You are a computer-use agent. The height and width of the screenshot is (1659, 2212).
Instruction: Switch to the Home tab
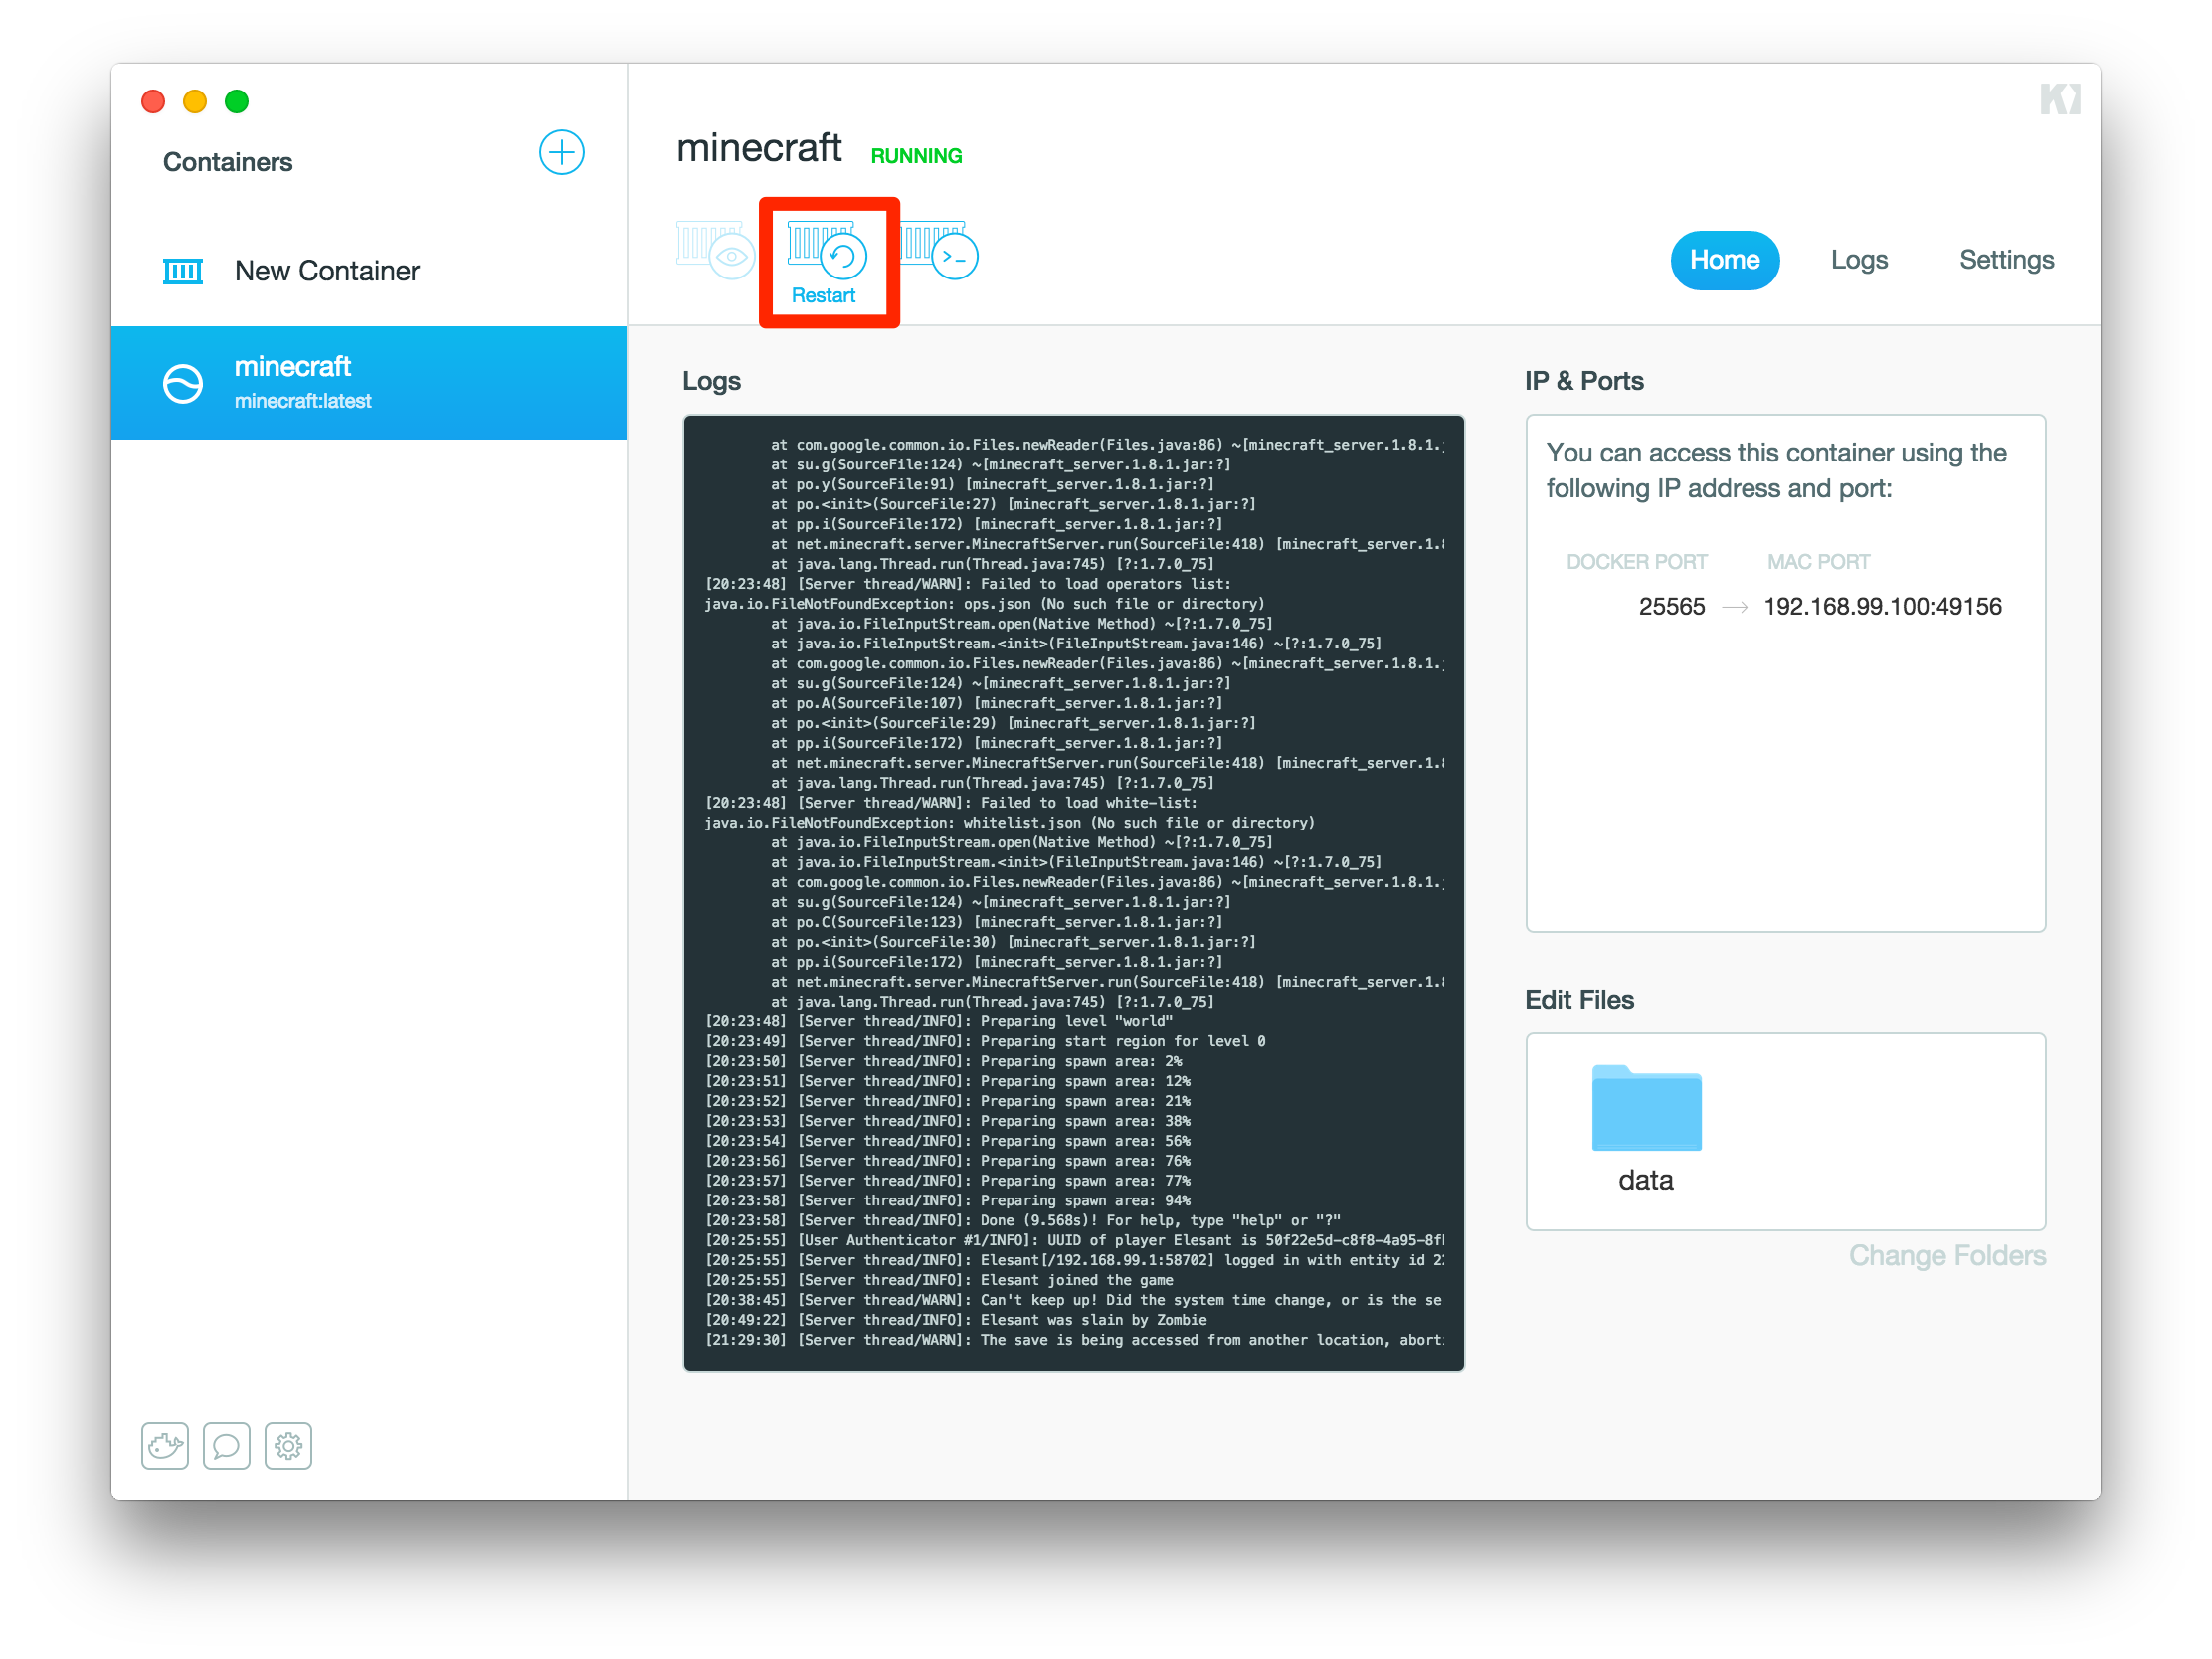point(1724,260)
